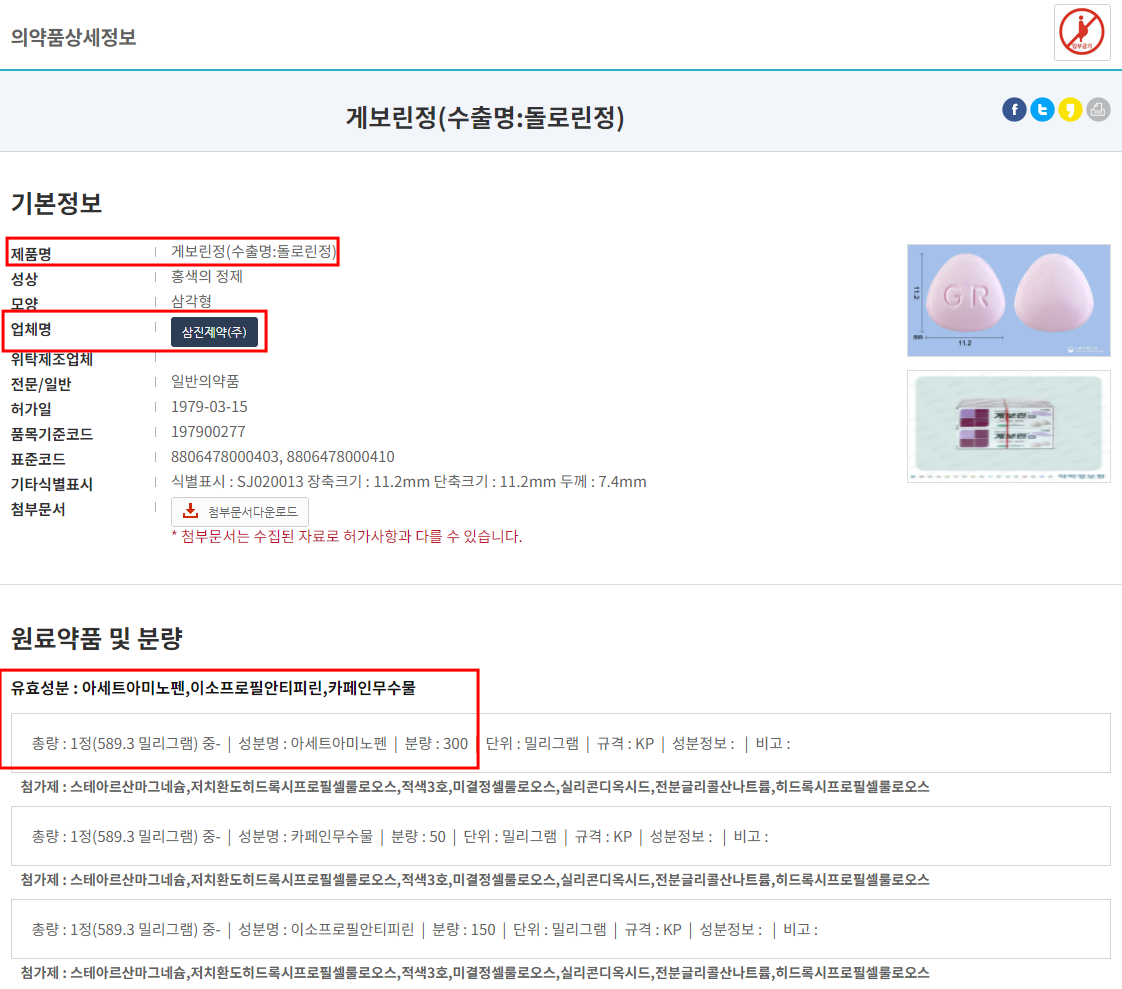1122x989 pixels.
Task: Open the 삼진제약(주) company button
Action: [214, 332]
